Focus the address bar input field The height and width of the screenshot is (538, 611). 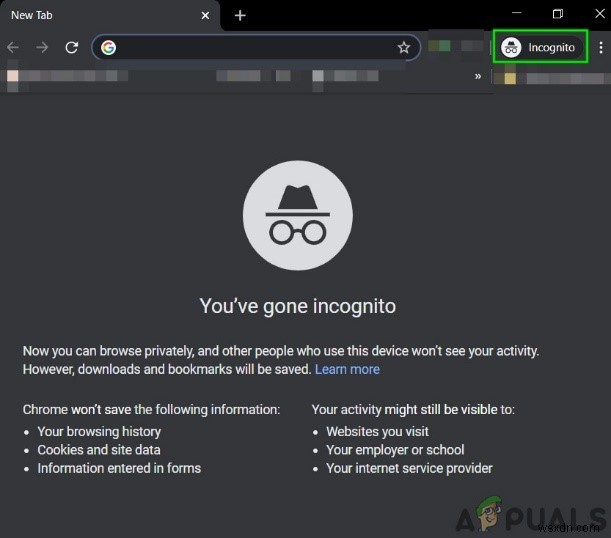point(250,47)
